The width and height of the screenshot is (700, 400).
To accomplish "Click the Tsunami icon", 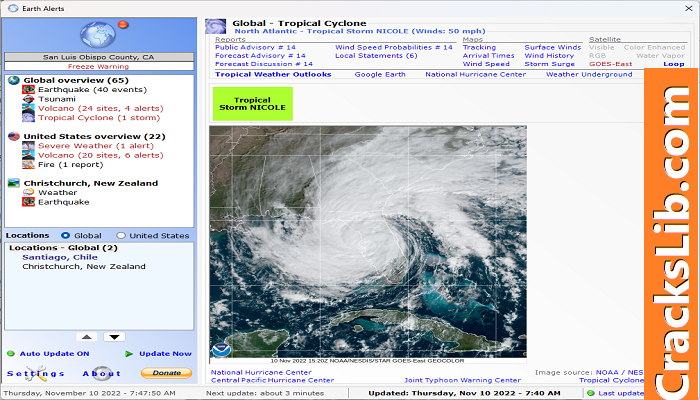I will point(29,99).
